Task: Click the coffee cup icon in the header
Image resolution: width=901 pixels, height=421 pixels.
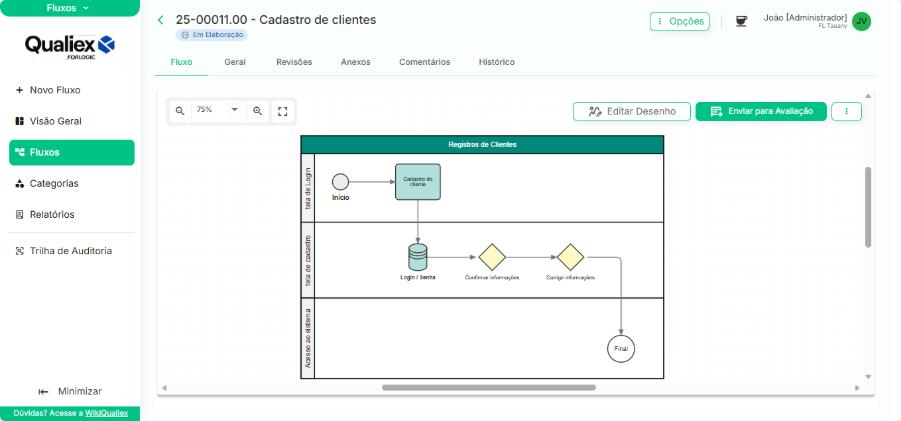Action: click(x=741, y=21)
